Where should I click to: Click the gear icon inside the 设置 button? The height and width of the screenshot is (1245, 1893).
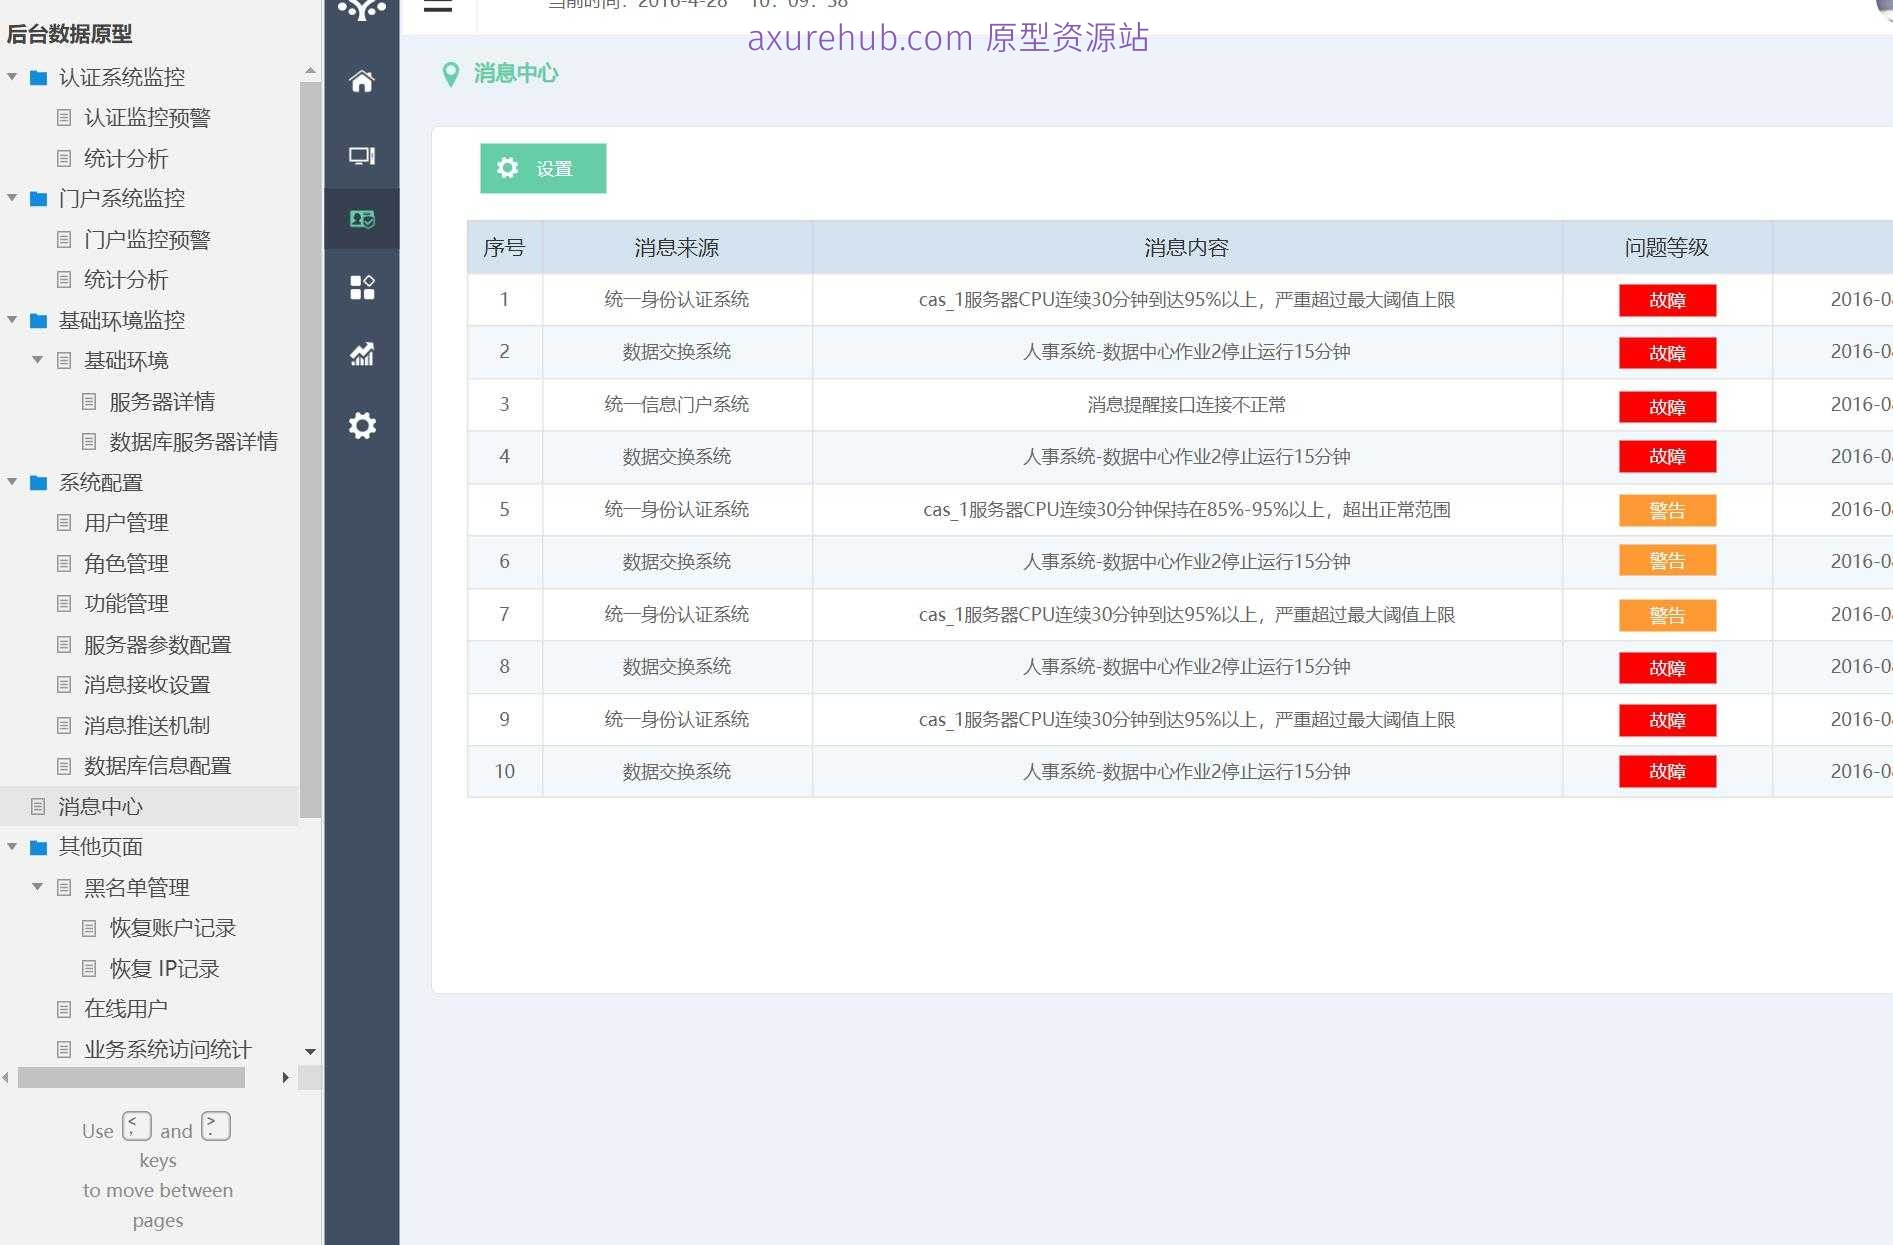coord(507,168)
